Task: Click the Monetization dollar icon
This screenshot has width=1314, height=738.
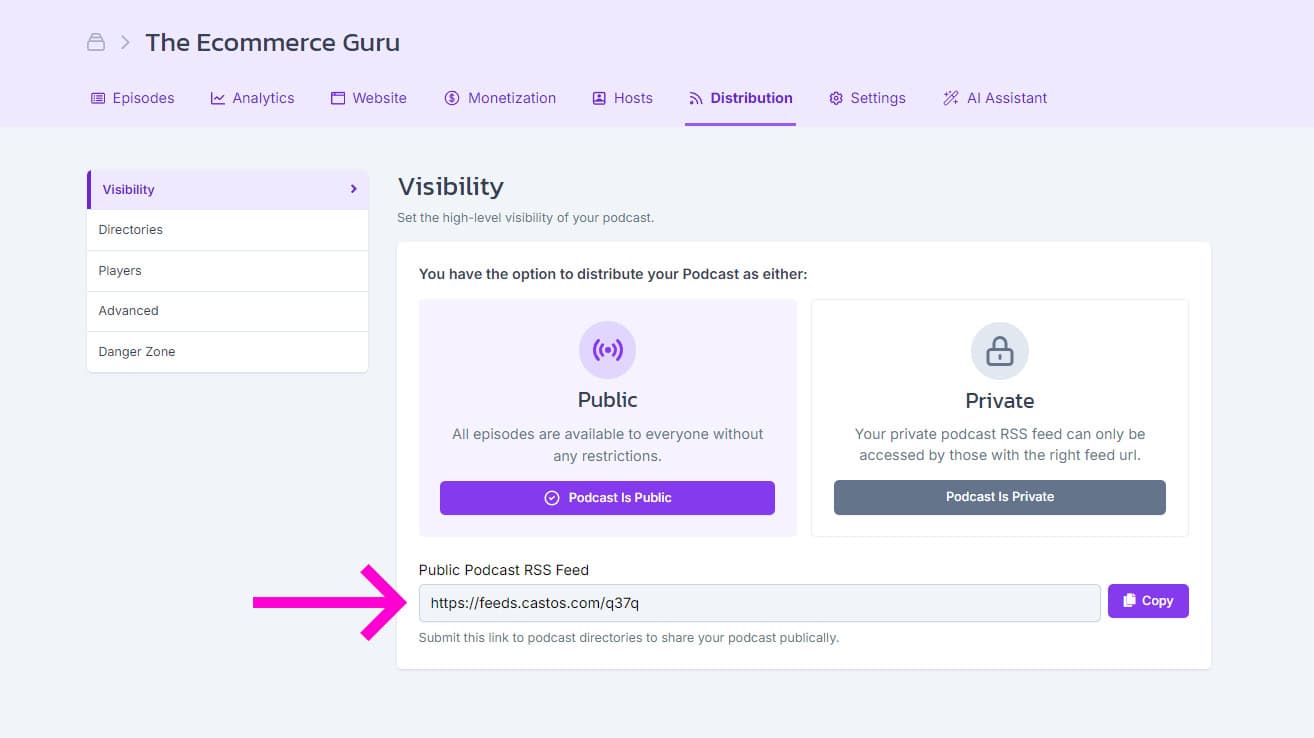Action: [452, 98]
